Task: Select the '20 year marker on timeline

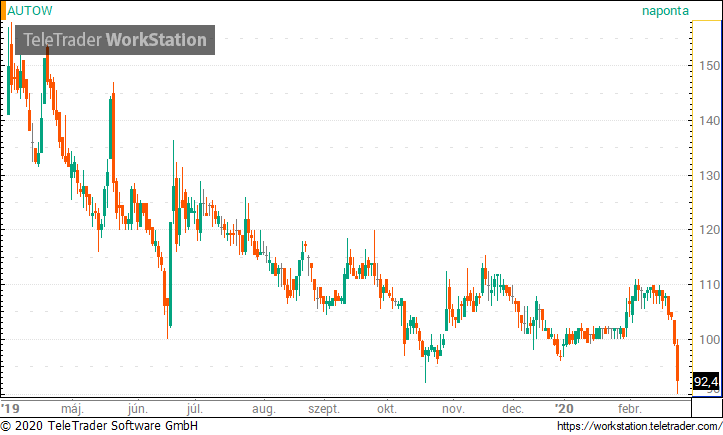Action: point(564,408)
